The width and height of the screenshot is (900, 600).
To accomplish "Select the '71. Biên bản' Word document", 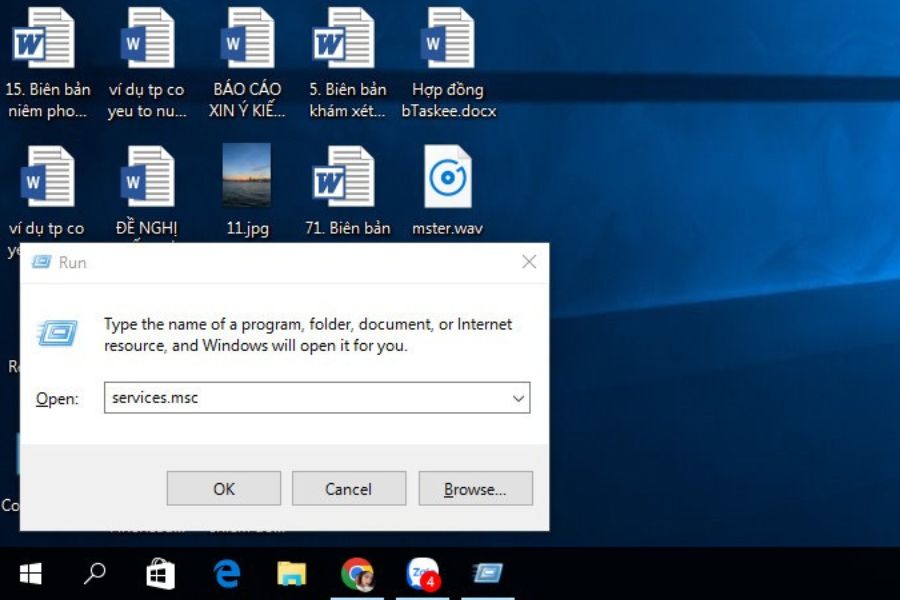I will tap(345, 178).
